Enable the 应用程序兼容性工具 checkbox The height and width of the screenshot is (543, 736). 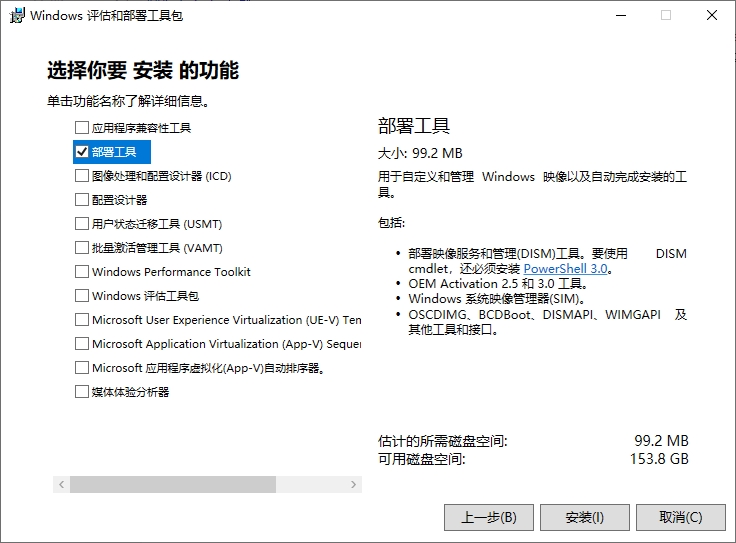click(x=82, y=128)
